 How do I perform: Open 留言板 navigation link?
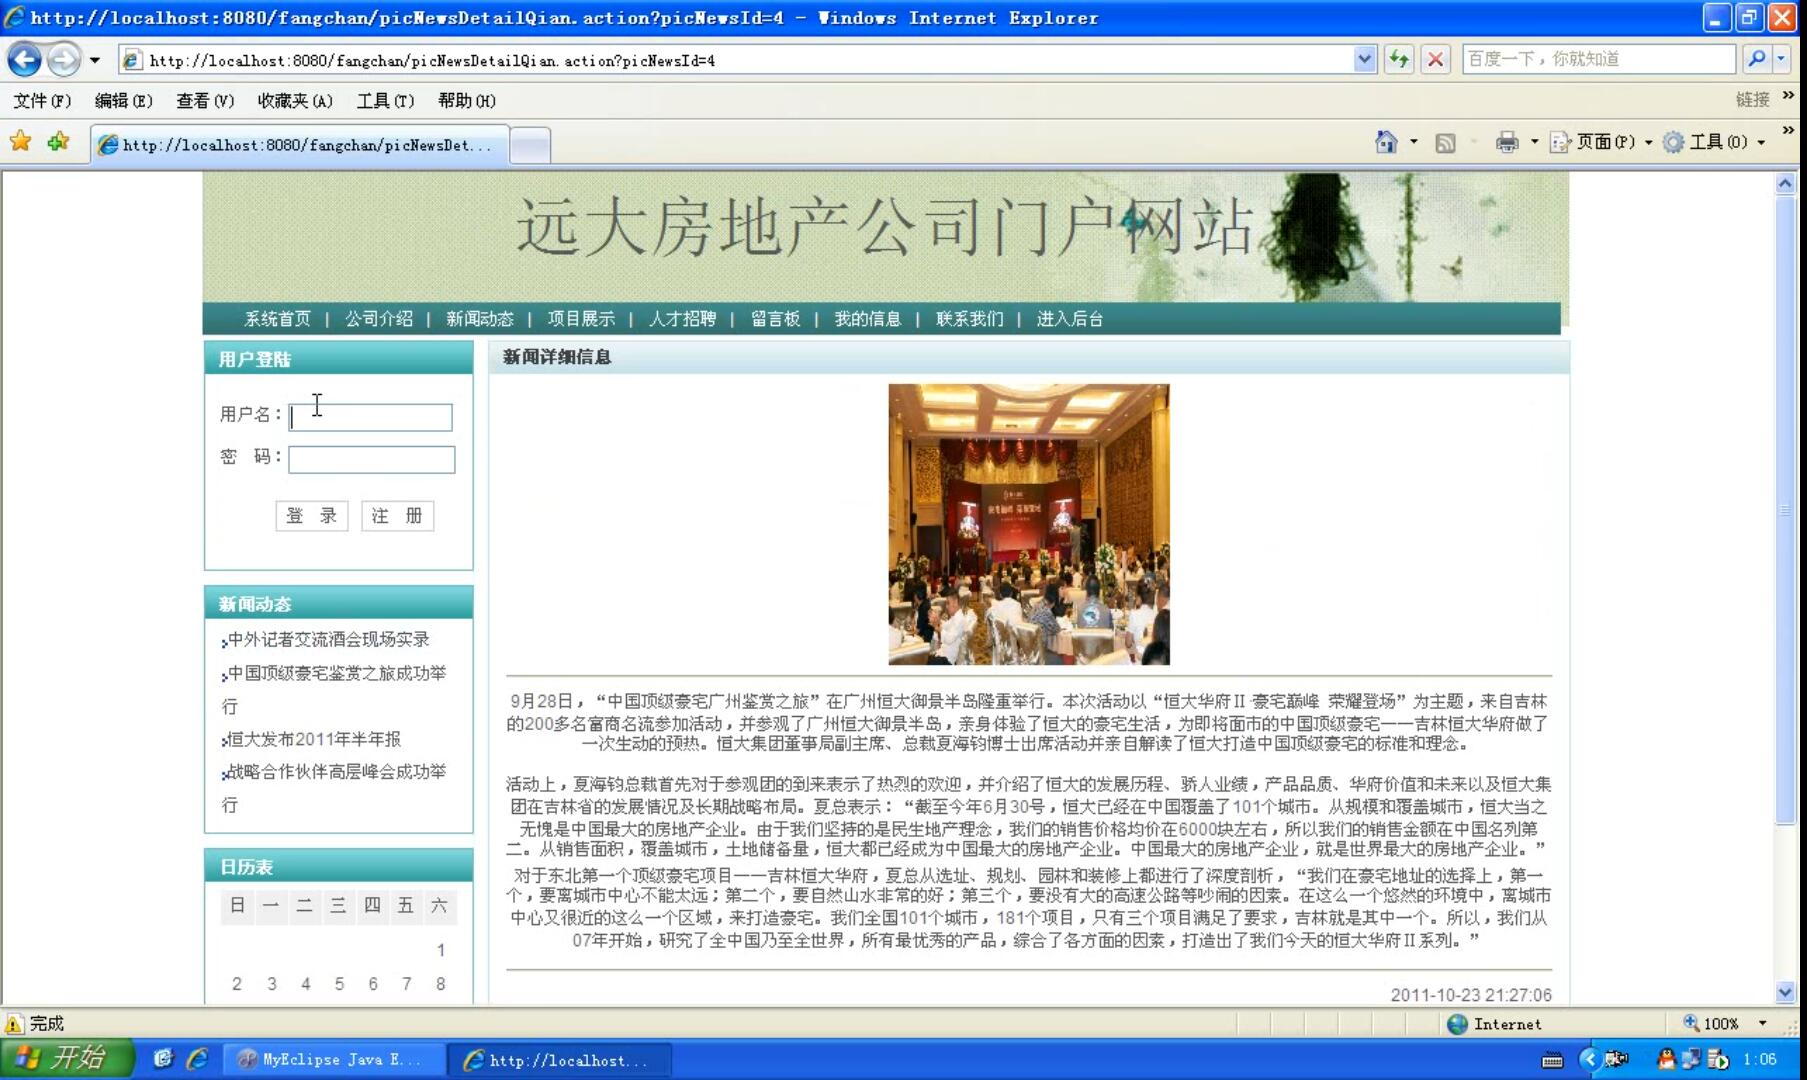click(775, 319)
